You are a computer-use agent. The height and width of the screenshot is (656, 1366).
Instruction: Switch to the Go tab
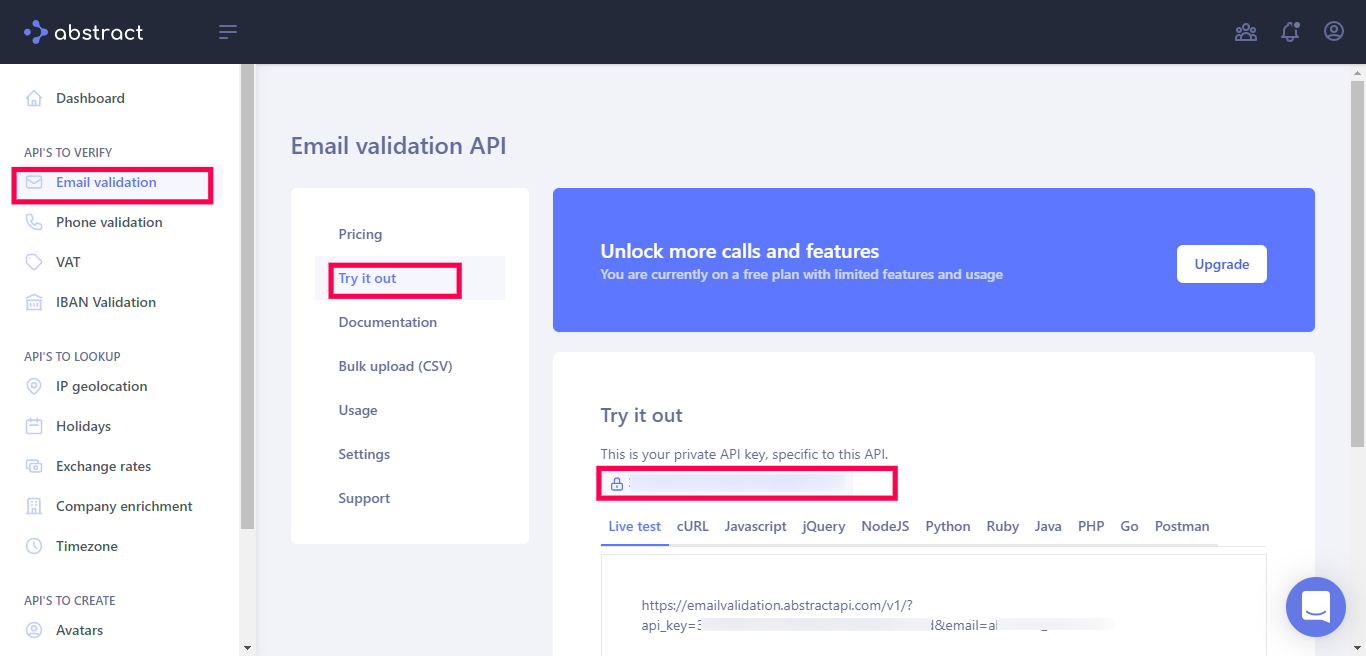pyautogui.click(x=1130, y=526)
